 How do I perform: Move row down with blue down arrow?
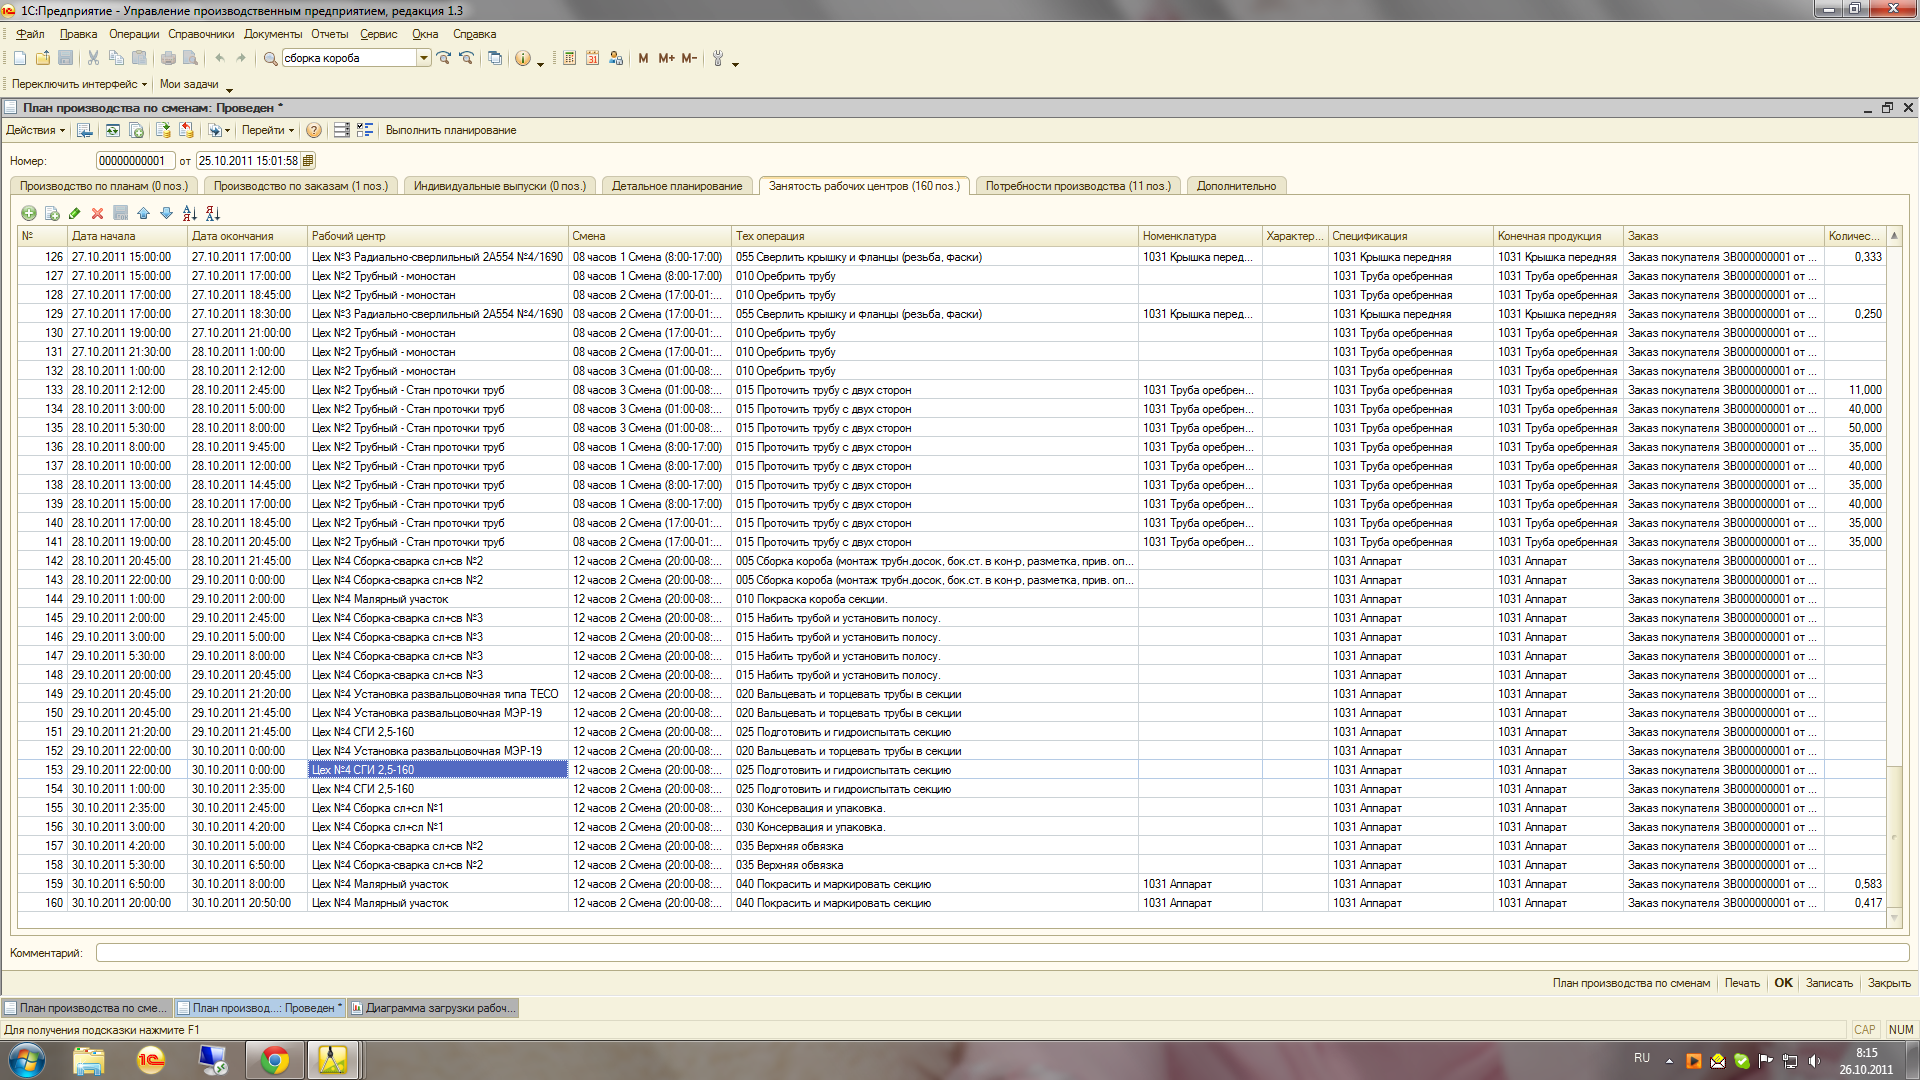tap(166, 213)
